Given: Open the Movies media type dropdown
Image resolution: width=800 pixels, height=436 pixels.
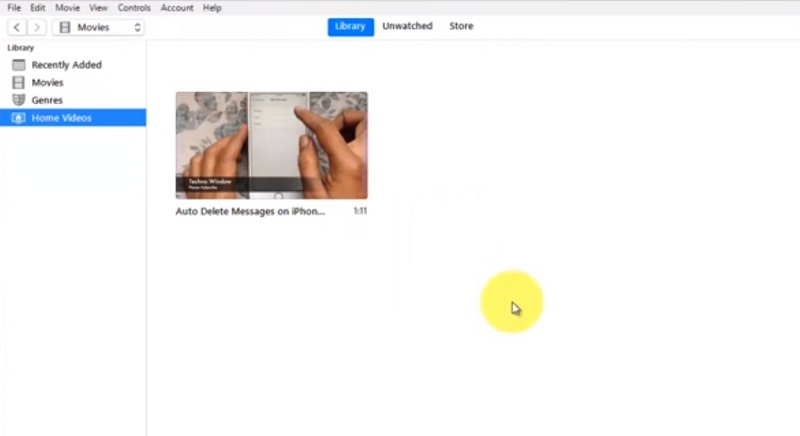Looking at the screenshot, I should tap(98, 28).
